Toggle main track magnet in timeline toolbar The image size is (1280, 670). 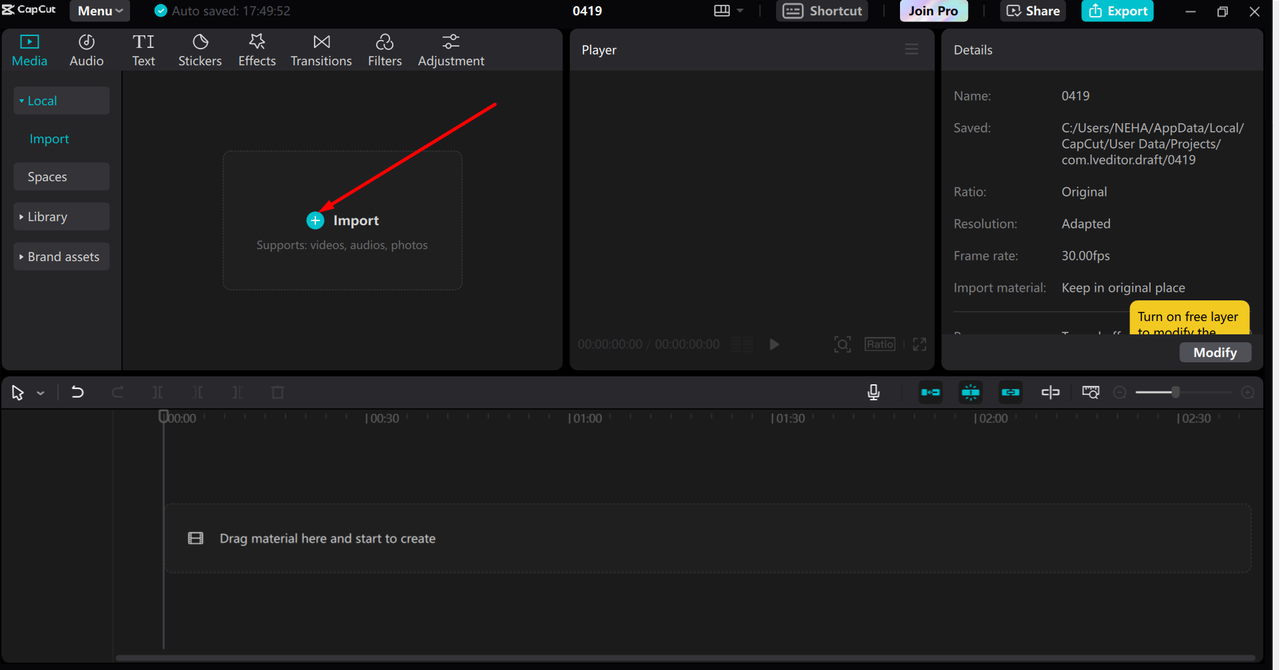tap(930, 393)
